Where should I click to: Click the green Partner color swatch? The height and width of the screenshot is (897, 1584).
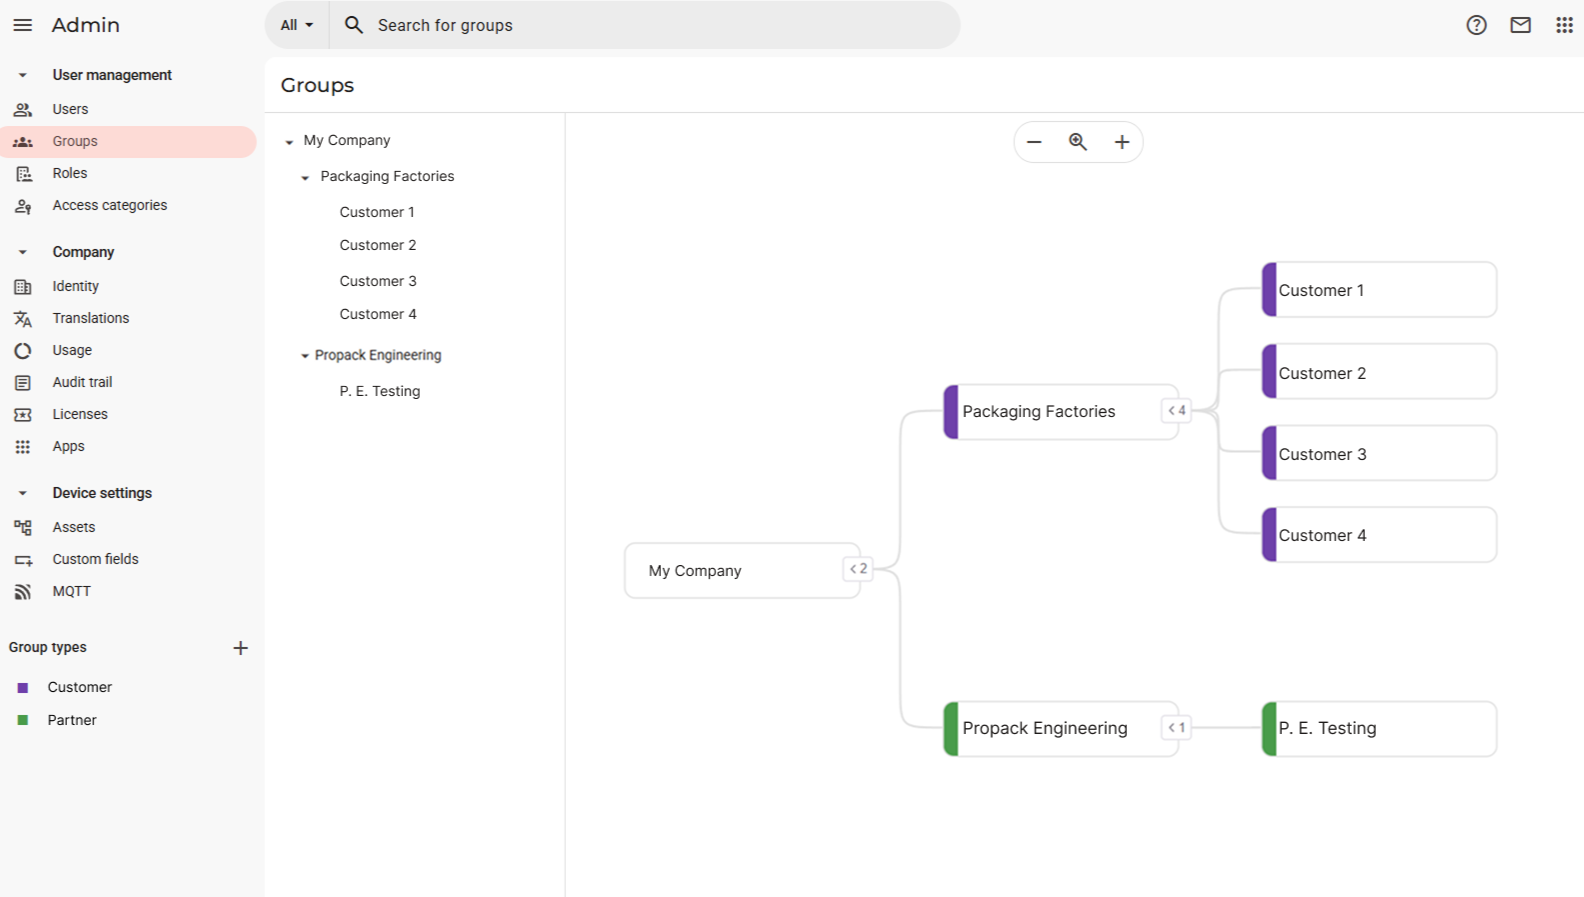pos(23,720)
